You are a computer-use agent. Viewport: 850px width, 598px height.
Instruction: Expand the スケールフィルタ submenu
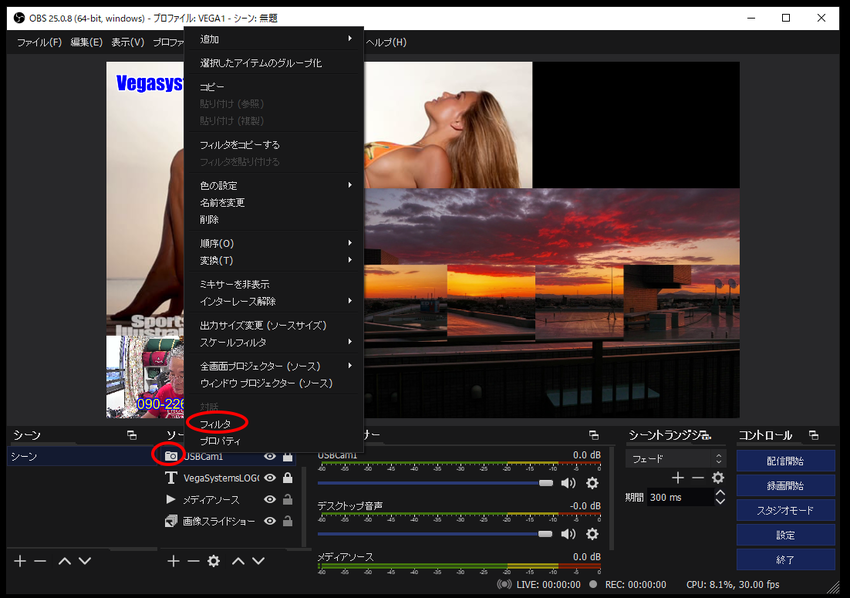tap(274, 343)
